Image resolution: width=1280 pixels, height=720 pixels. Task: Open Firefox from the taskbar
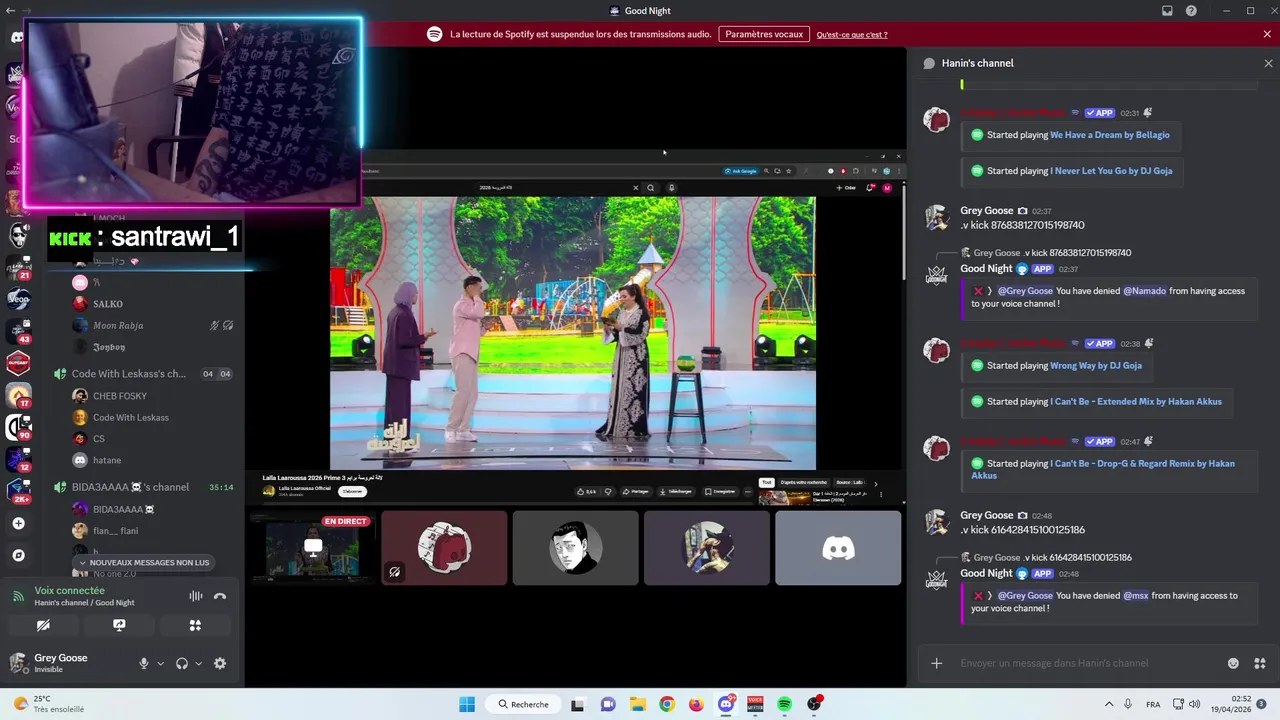[x=696, y=704]
